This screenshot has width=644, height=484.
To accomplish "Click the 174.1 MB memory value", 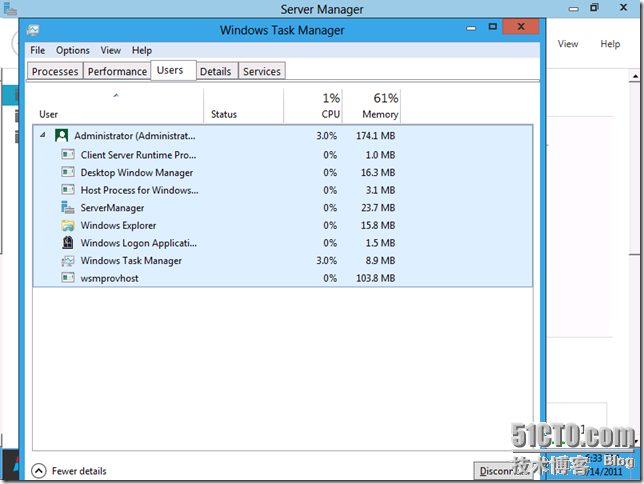I will (375, 136).
